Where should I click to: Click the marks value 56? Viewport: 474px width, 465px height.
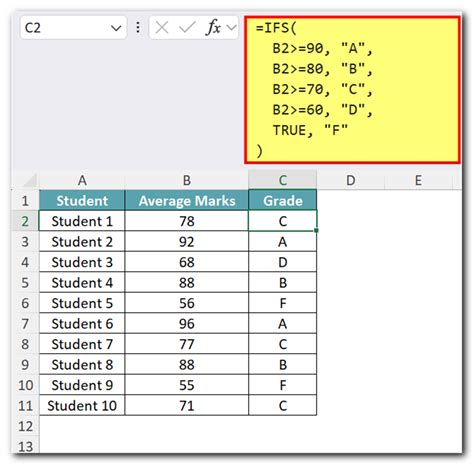187,303
